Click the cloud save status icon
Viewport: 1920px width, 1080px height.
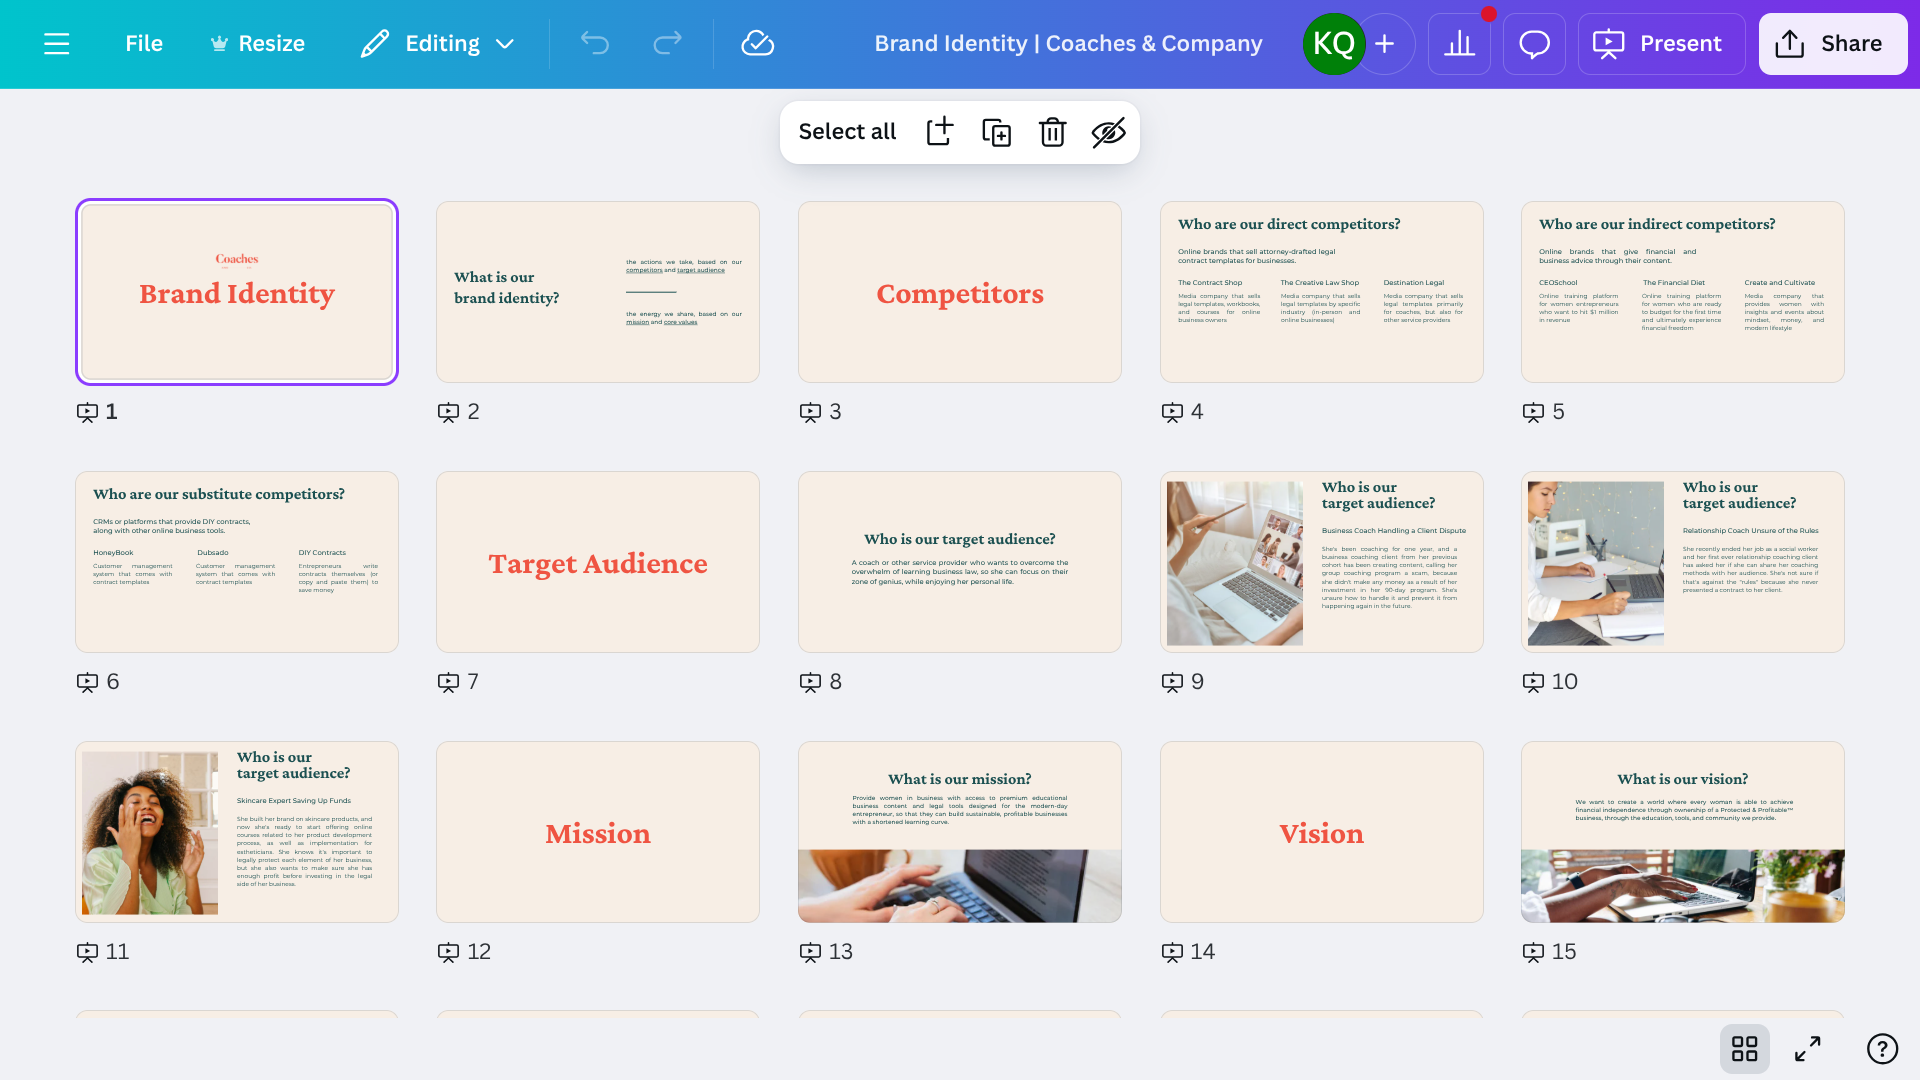(757, 43)
